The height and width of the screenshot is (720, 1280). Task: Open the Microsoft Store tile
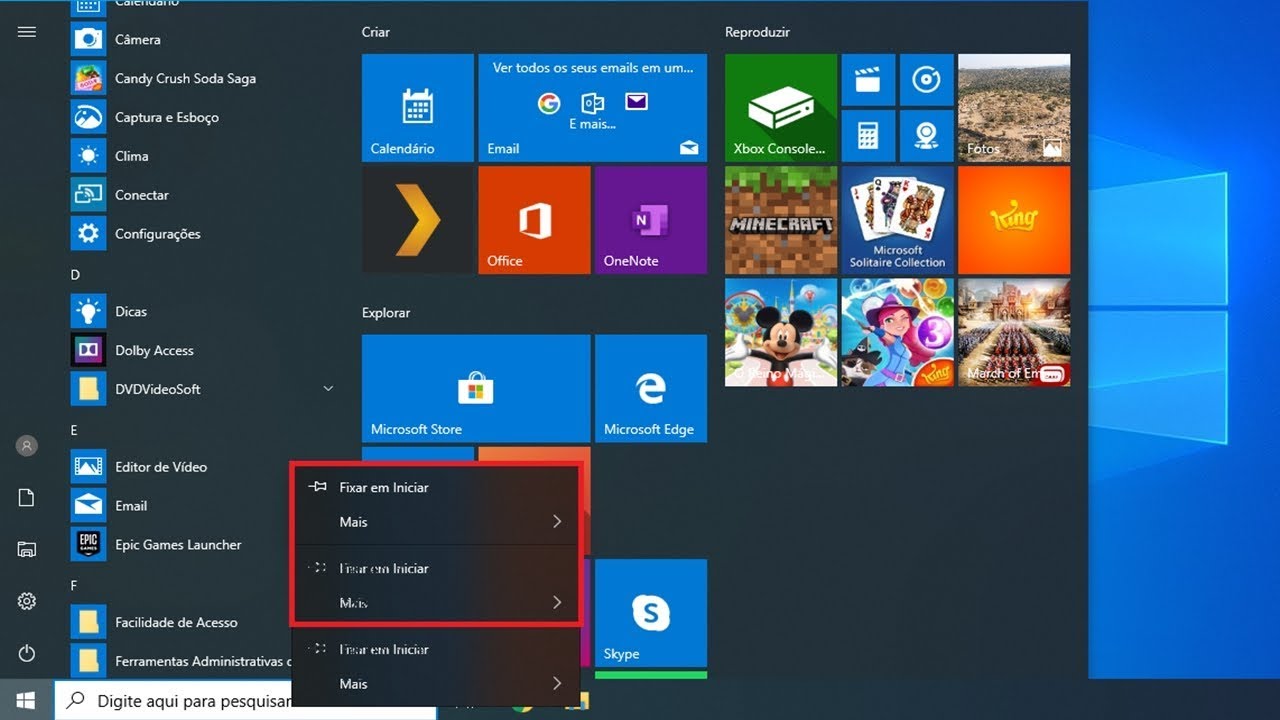(476, 389)
